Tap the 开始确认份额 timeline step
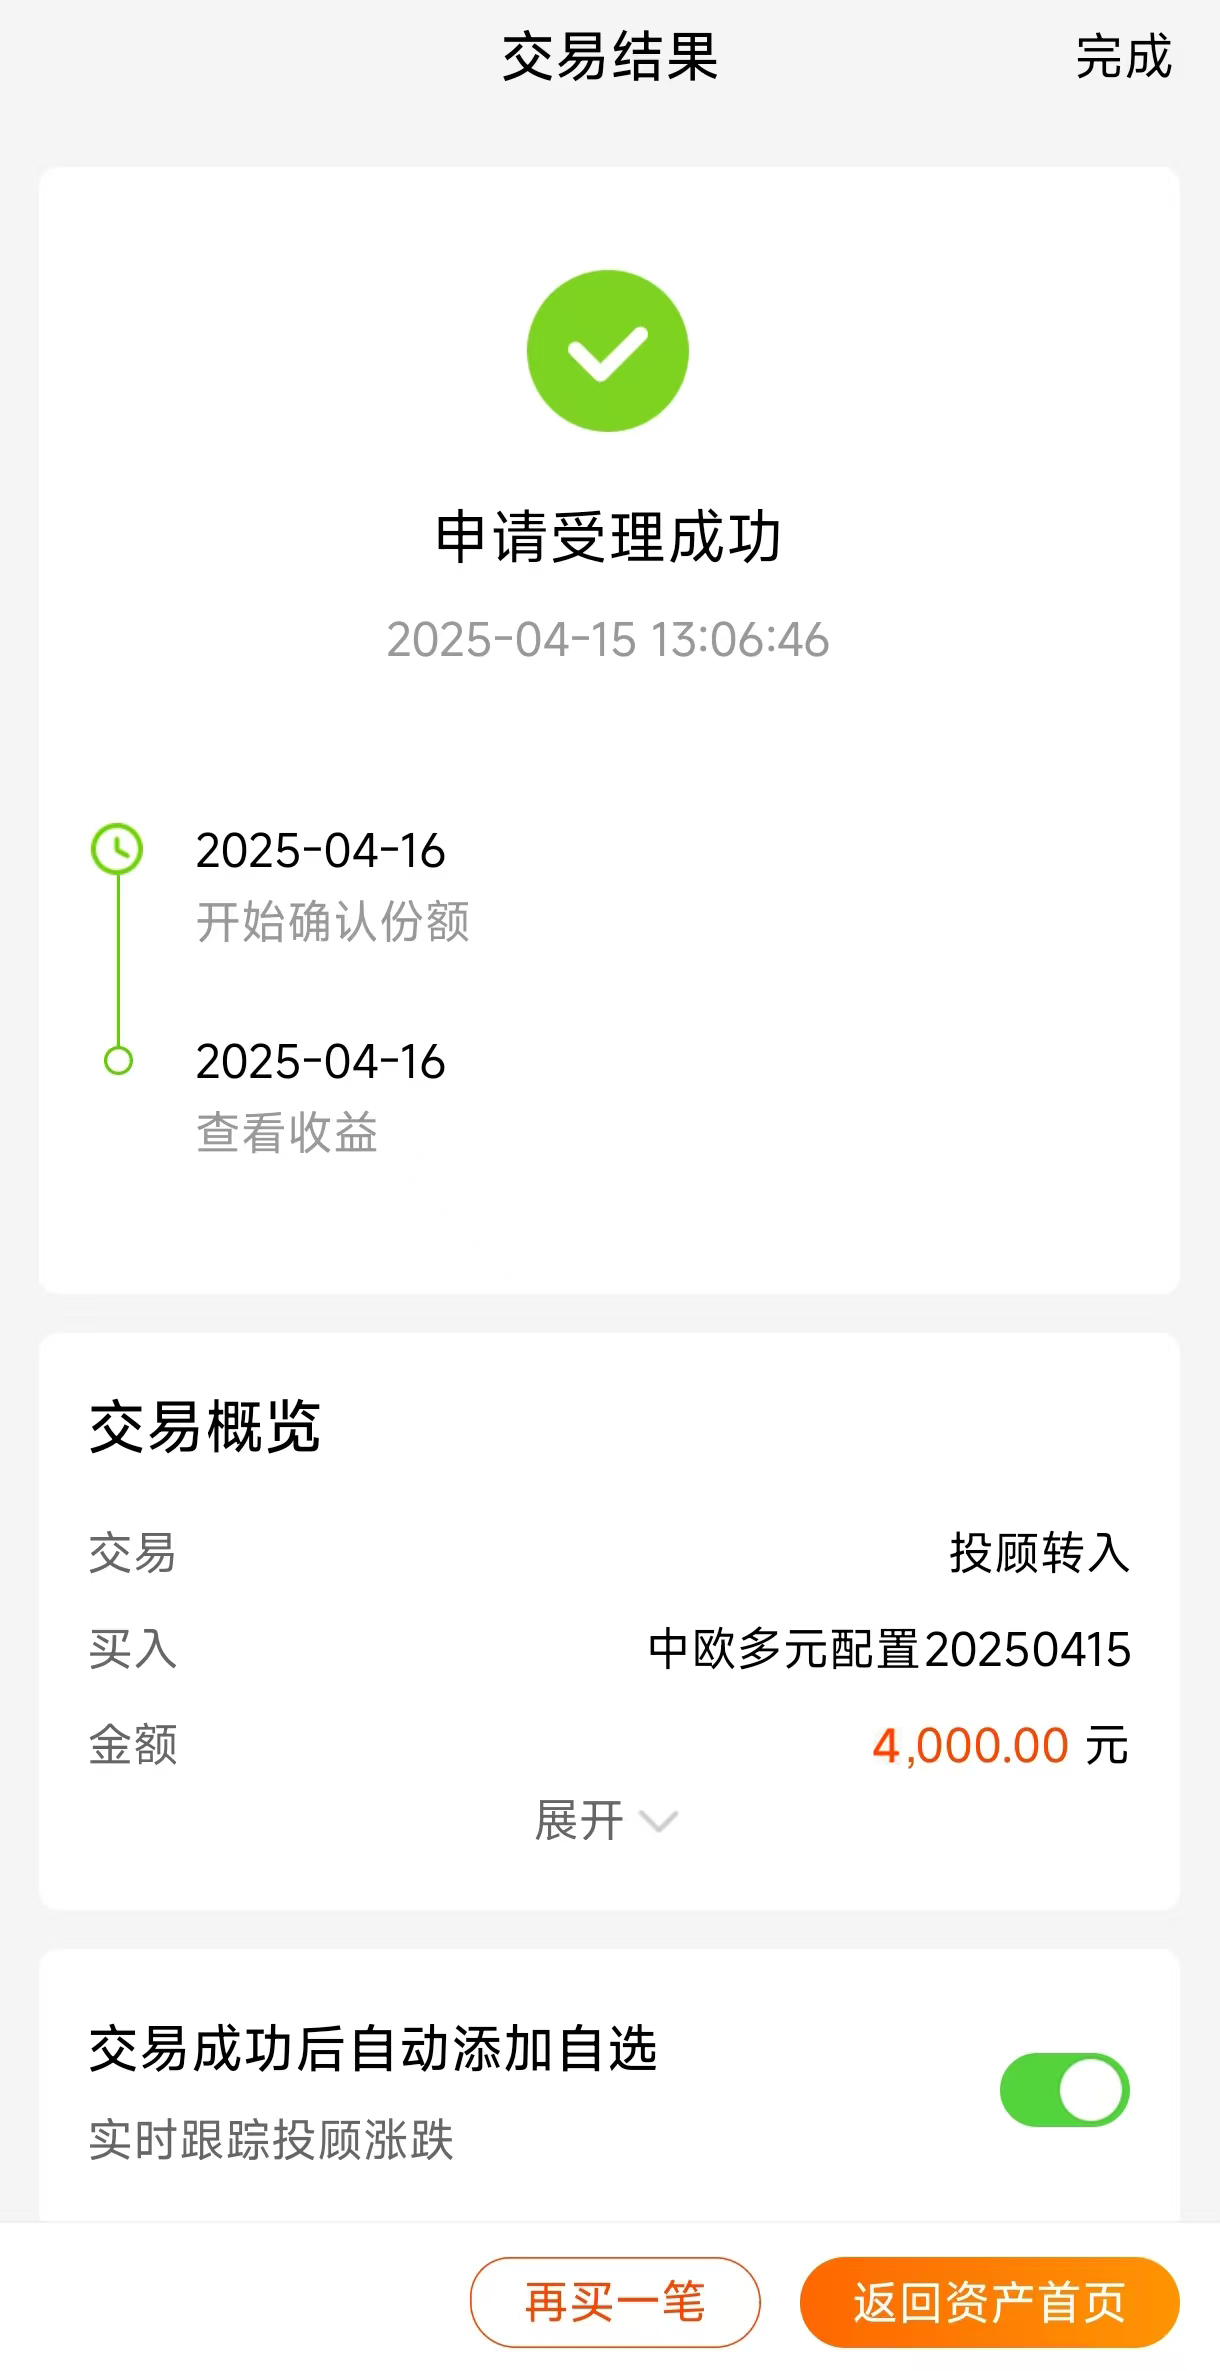The width and height of the screenshot is (1220, 2371). click(332, 921)
